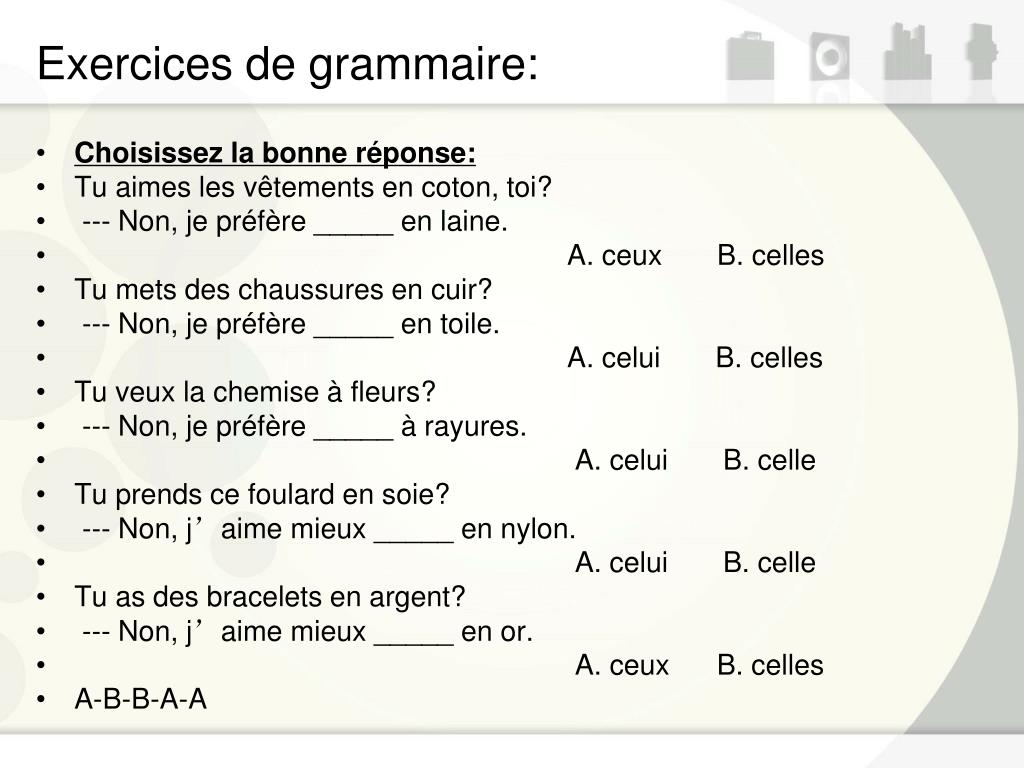Screen dimensions: 1024x768
Task: Click the blank before 'en laine'
Action: 354,225
